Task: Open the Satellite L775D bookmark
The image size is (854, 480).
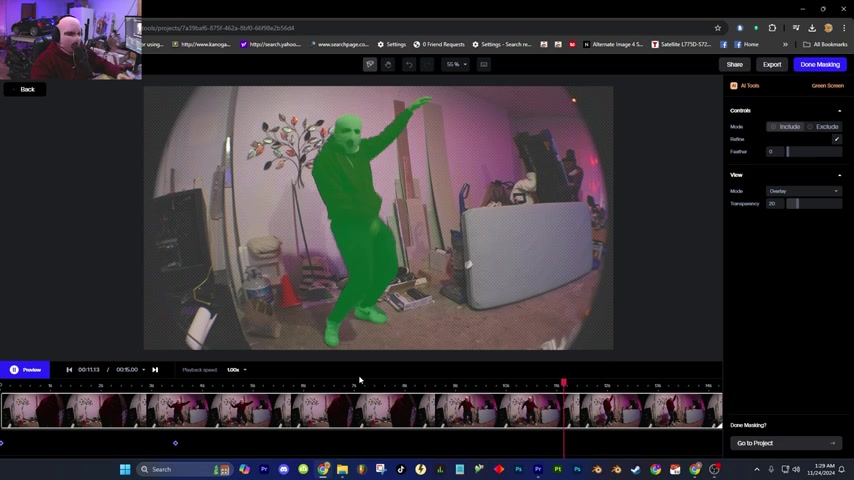Action: [681, 44]
